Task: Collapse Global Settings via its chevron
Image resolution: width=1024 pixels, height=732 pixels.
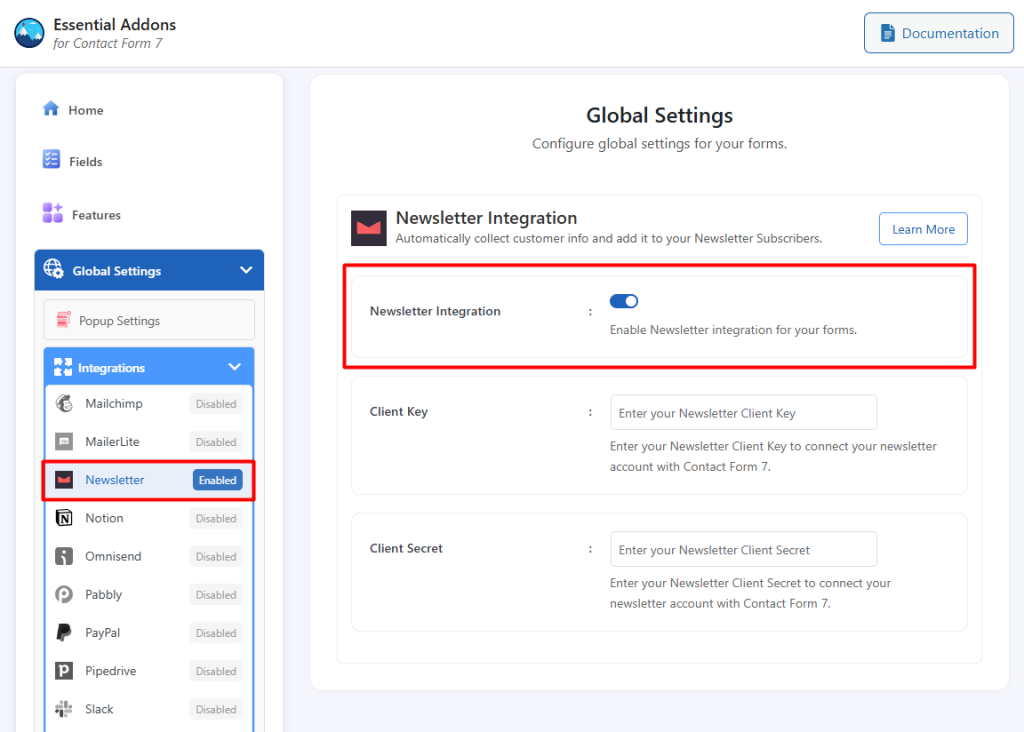Action: click(246, 270)
